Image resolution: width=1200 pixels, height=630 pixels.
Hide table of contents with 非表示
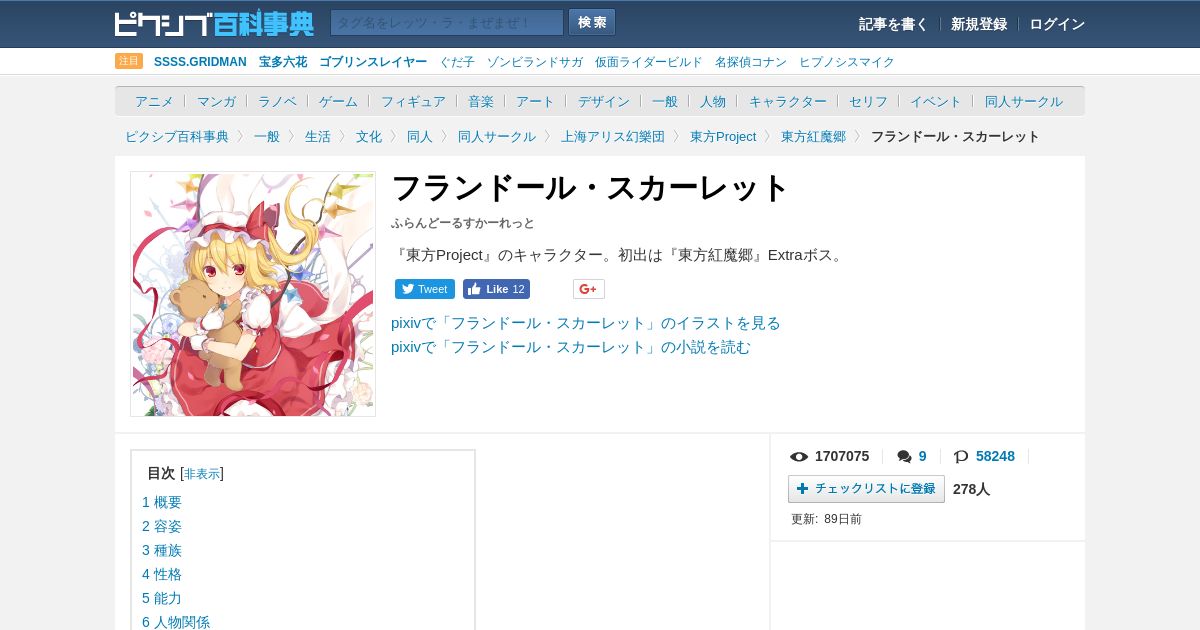click(x=202, y=474)
